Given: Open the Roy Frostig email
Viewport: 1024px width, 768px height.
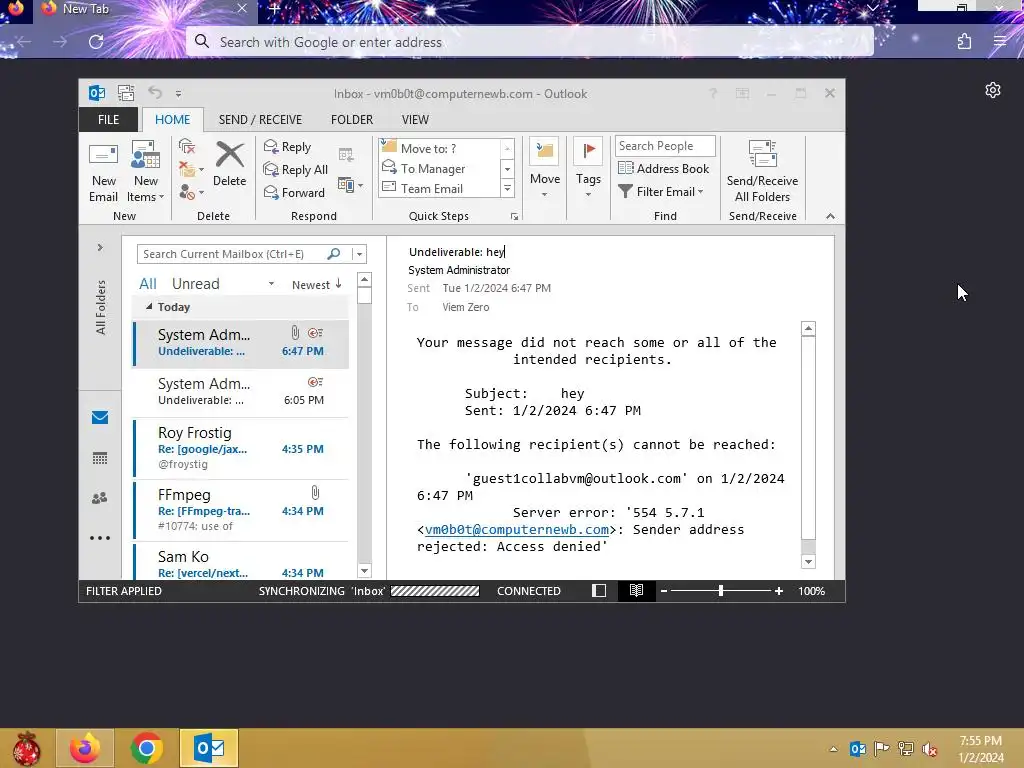Looking at the screenshot, I should tap(240, 448).
